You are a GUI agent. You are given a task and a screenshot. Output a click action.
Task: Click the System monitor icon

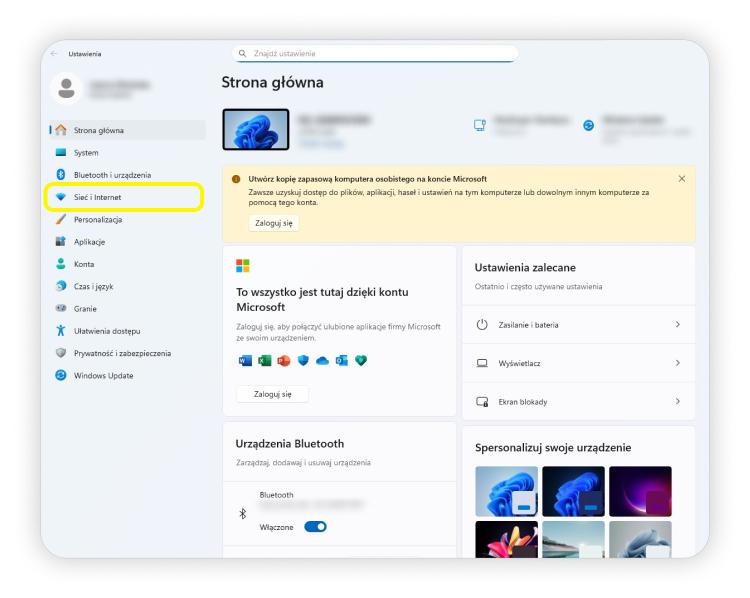coord(61,152)
